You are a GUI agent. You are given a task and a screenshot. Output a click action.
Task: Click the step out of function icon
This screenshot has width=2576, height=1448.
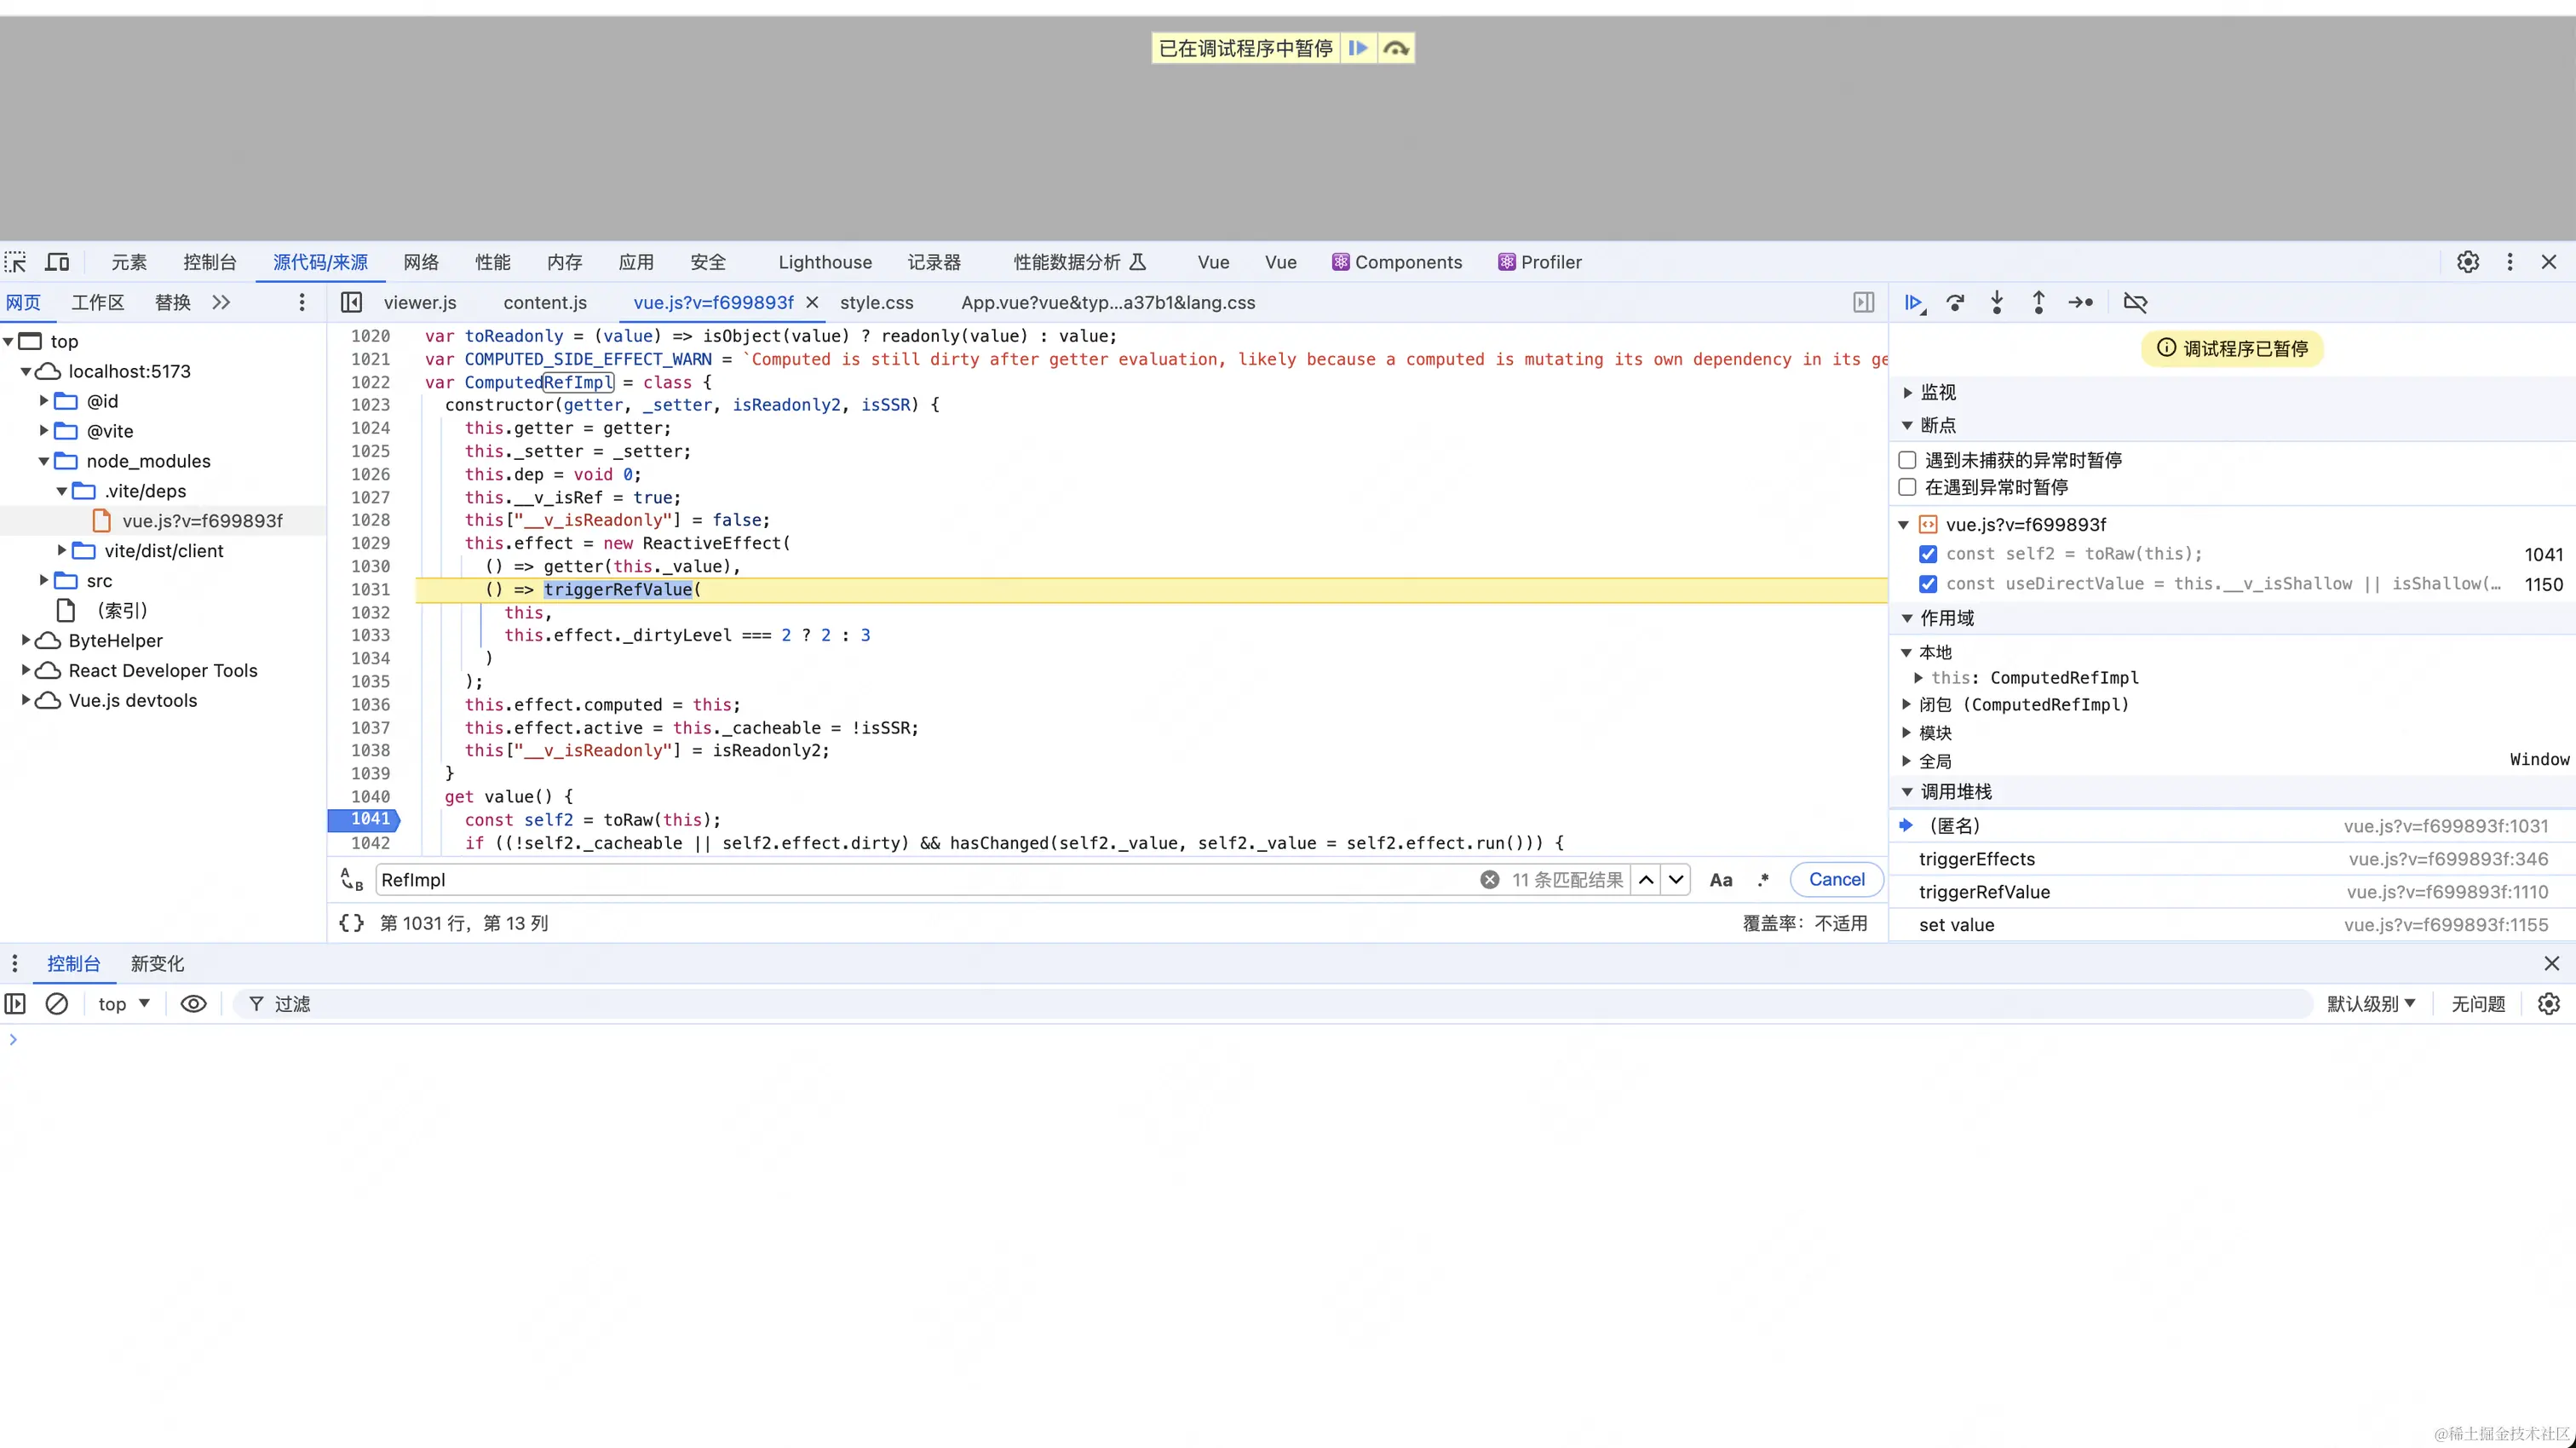(2038, 302)
